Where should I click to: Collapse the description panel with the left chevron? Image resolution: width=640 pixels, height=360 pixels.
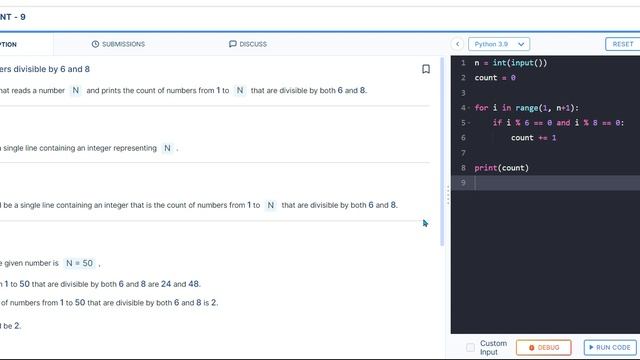coord(458,44)
